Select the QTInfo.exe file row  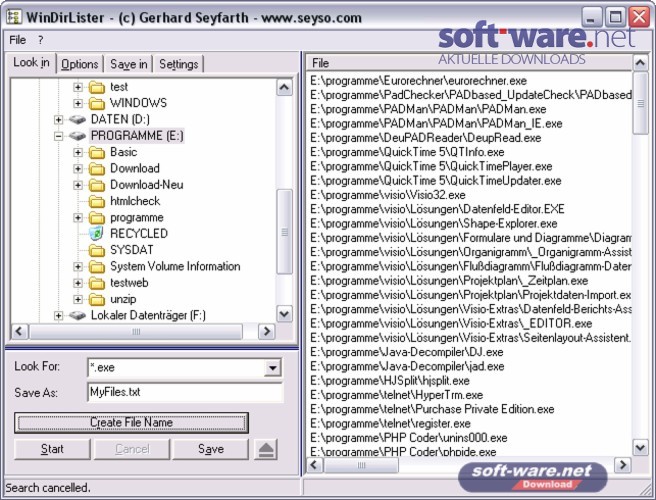click(x=407, y=152)
